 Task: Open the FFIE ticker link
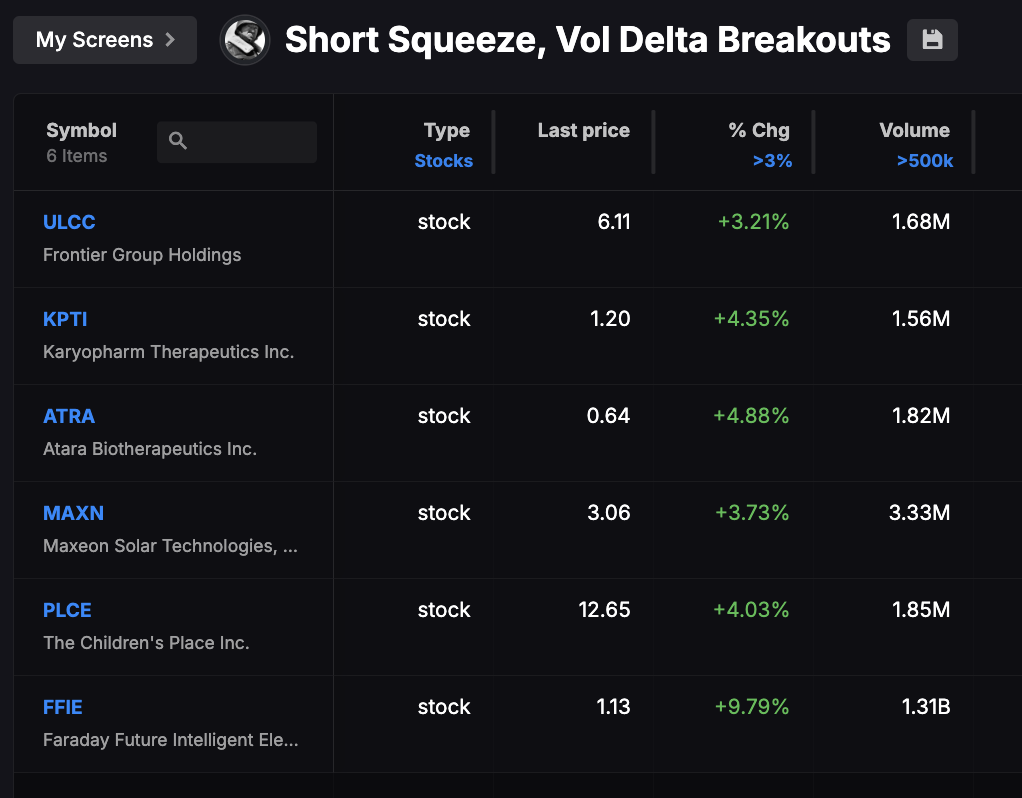63,707
